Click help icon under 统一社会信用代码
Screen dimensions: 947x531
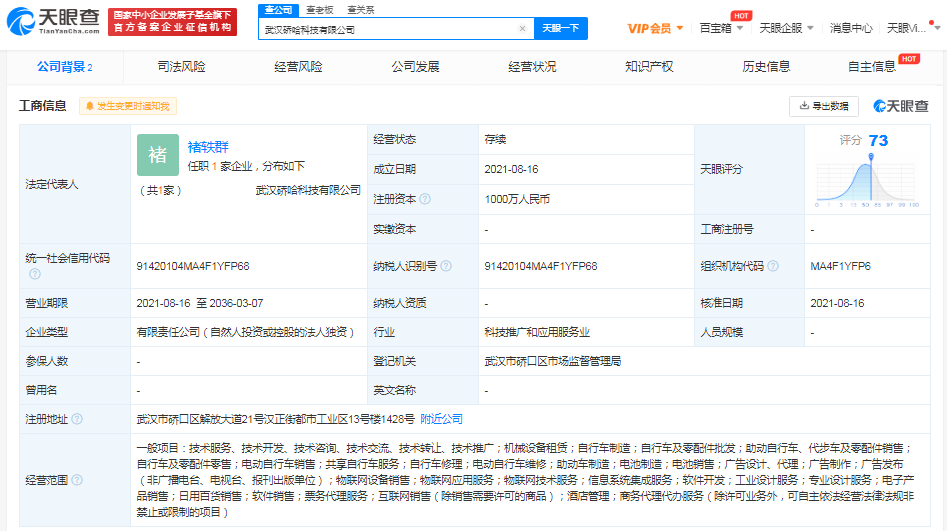pos(35,274)
